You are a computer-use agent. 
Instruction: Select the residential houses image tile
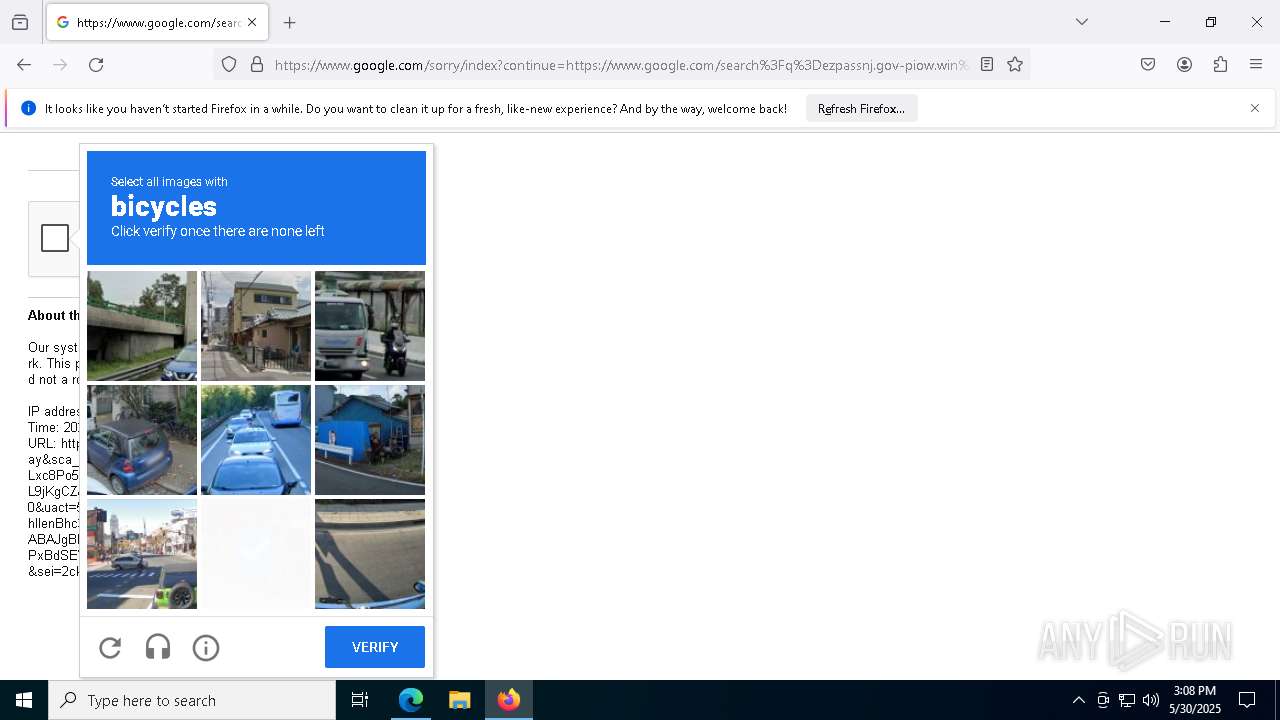[x=256, y=326]
